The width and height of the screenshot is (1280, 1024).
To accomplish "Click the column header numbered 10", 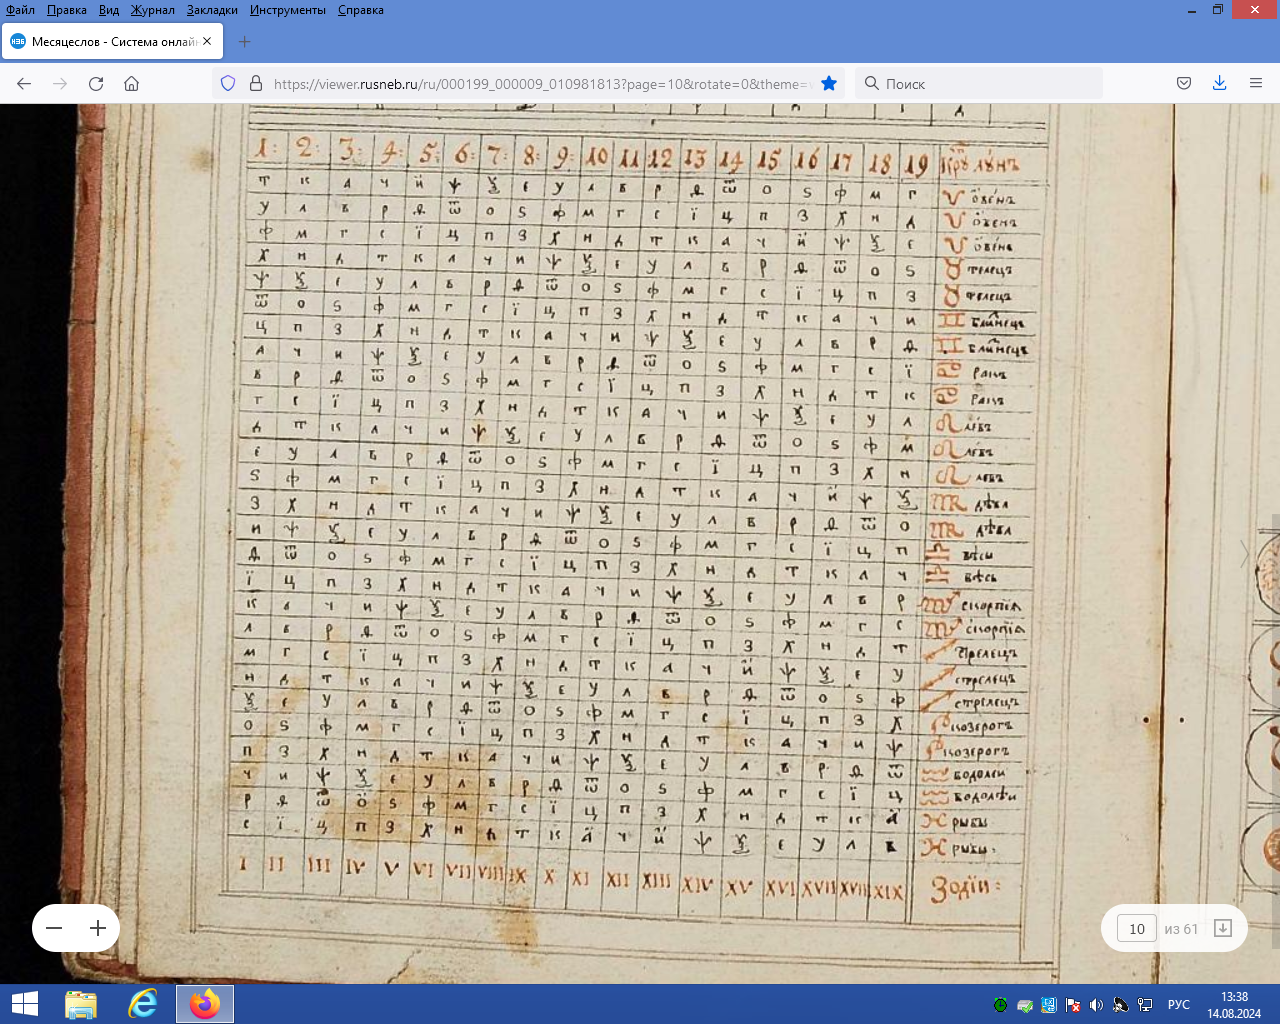I will pyautogui.click(x=597, y=156).
